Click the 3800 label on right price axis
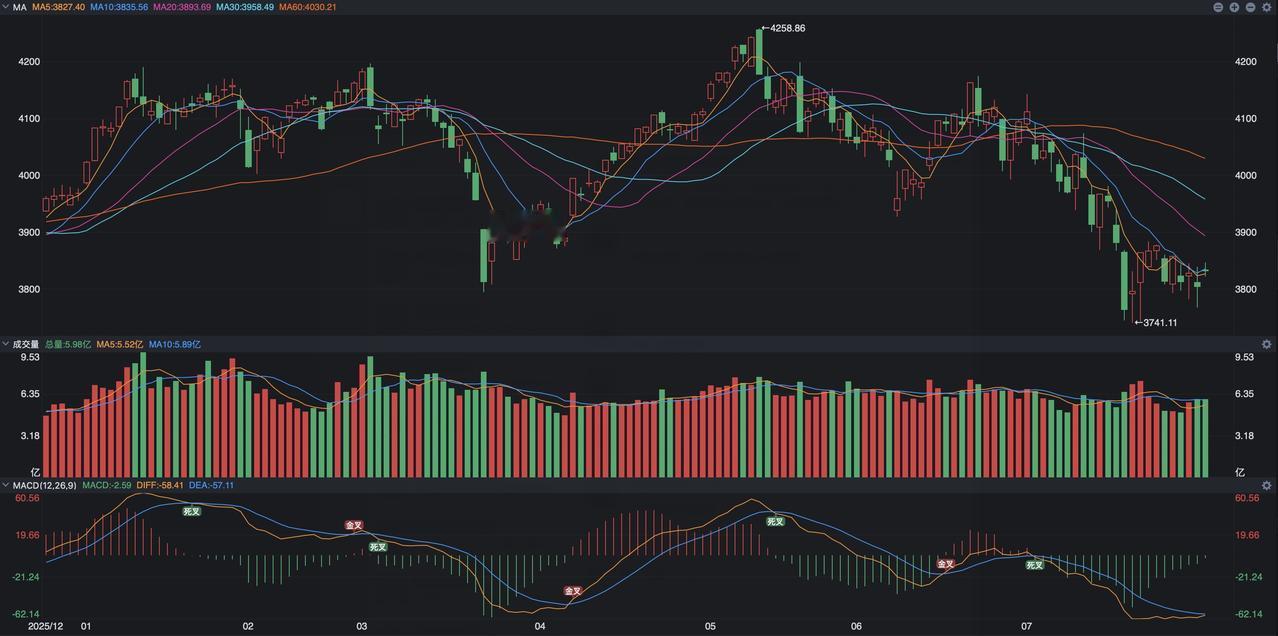 [1247, 290]
